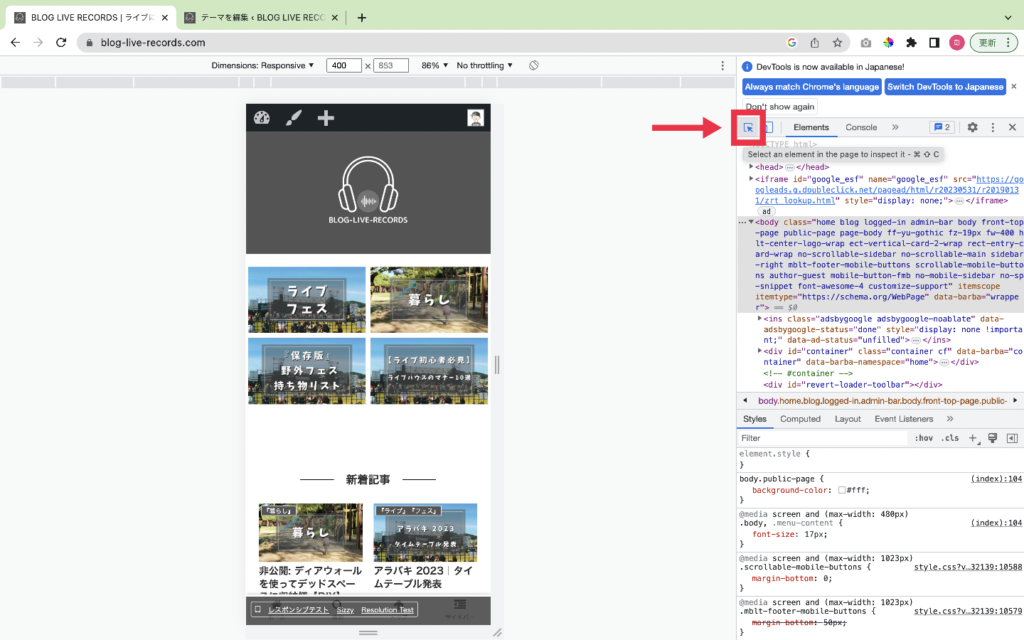1024x640 pixels.
Task: Open a new Chrome tab
Action: coord(362,18)
